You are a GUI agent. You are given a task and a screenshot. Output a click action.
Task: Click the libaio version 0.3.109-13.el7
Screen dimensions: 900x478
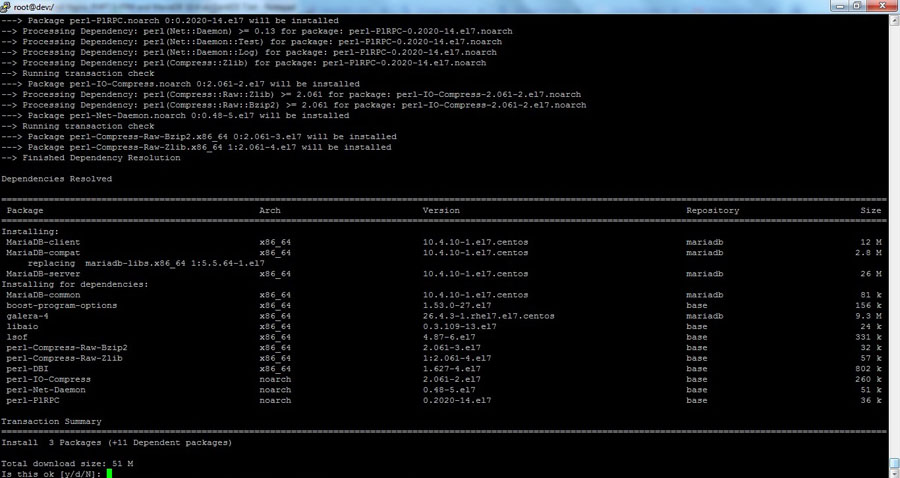[460, 327]
